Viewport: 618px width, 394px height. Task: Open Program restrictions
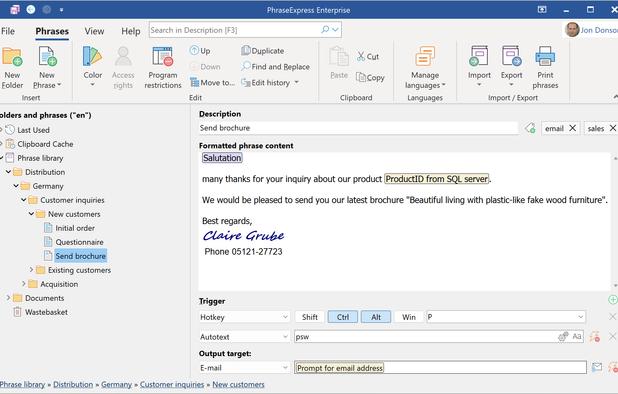click(163, 68)
